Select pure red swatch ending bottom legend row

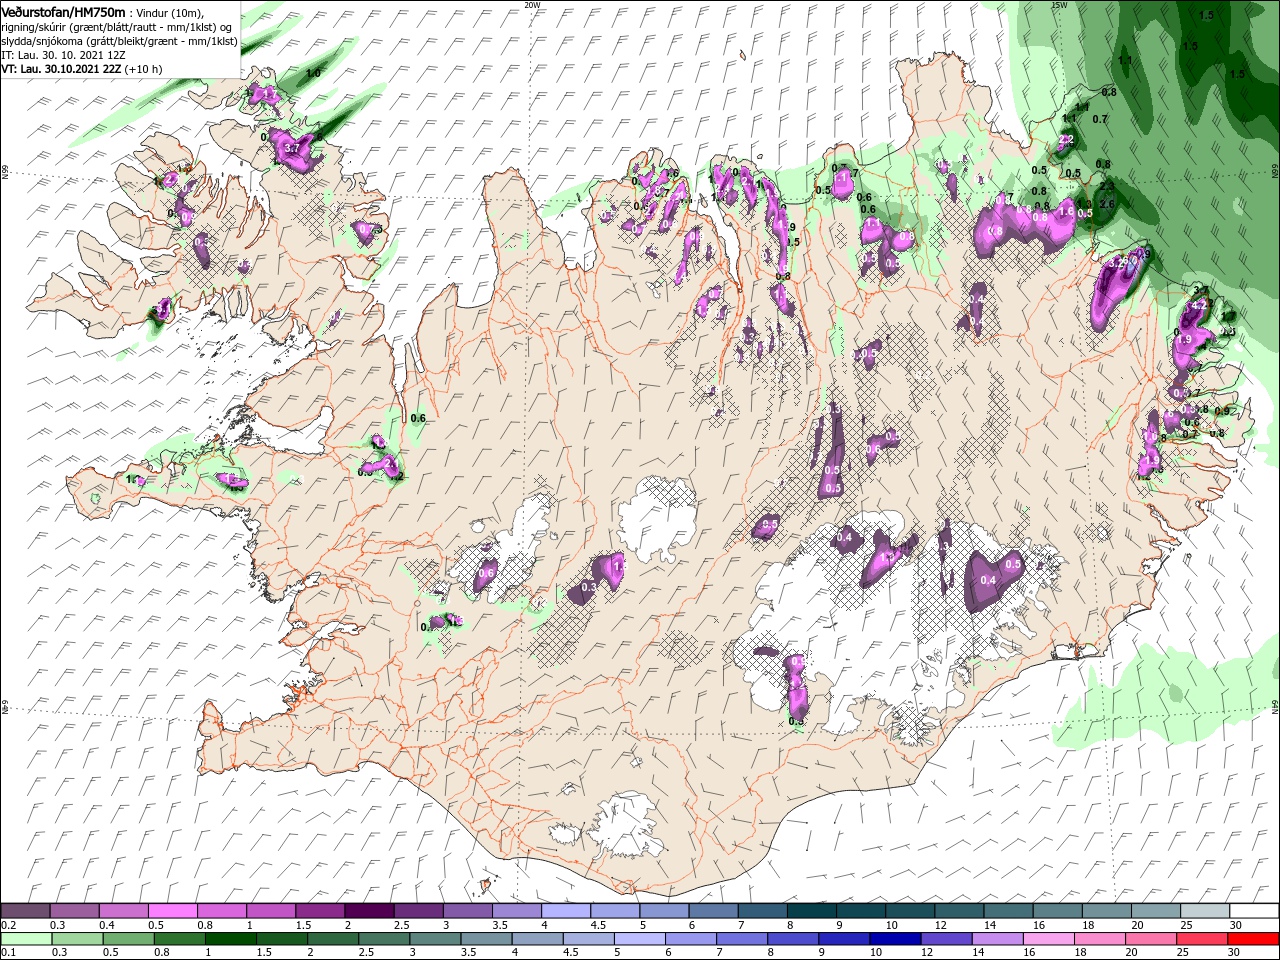(1254, 939)
